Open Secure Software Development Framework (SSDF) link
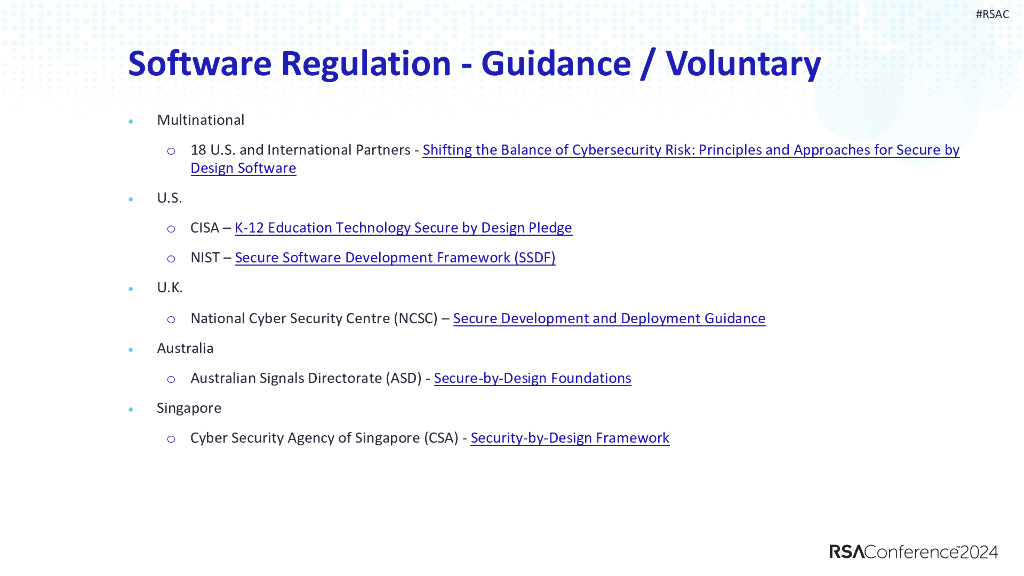This screenshot has width=1024, height=576. point(395,258)
